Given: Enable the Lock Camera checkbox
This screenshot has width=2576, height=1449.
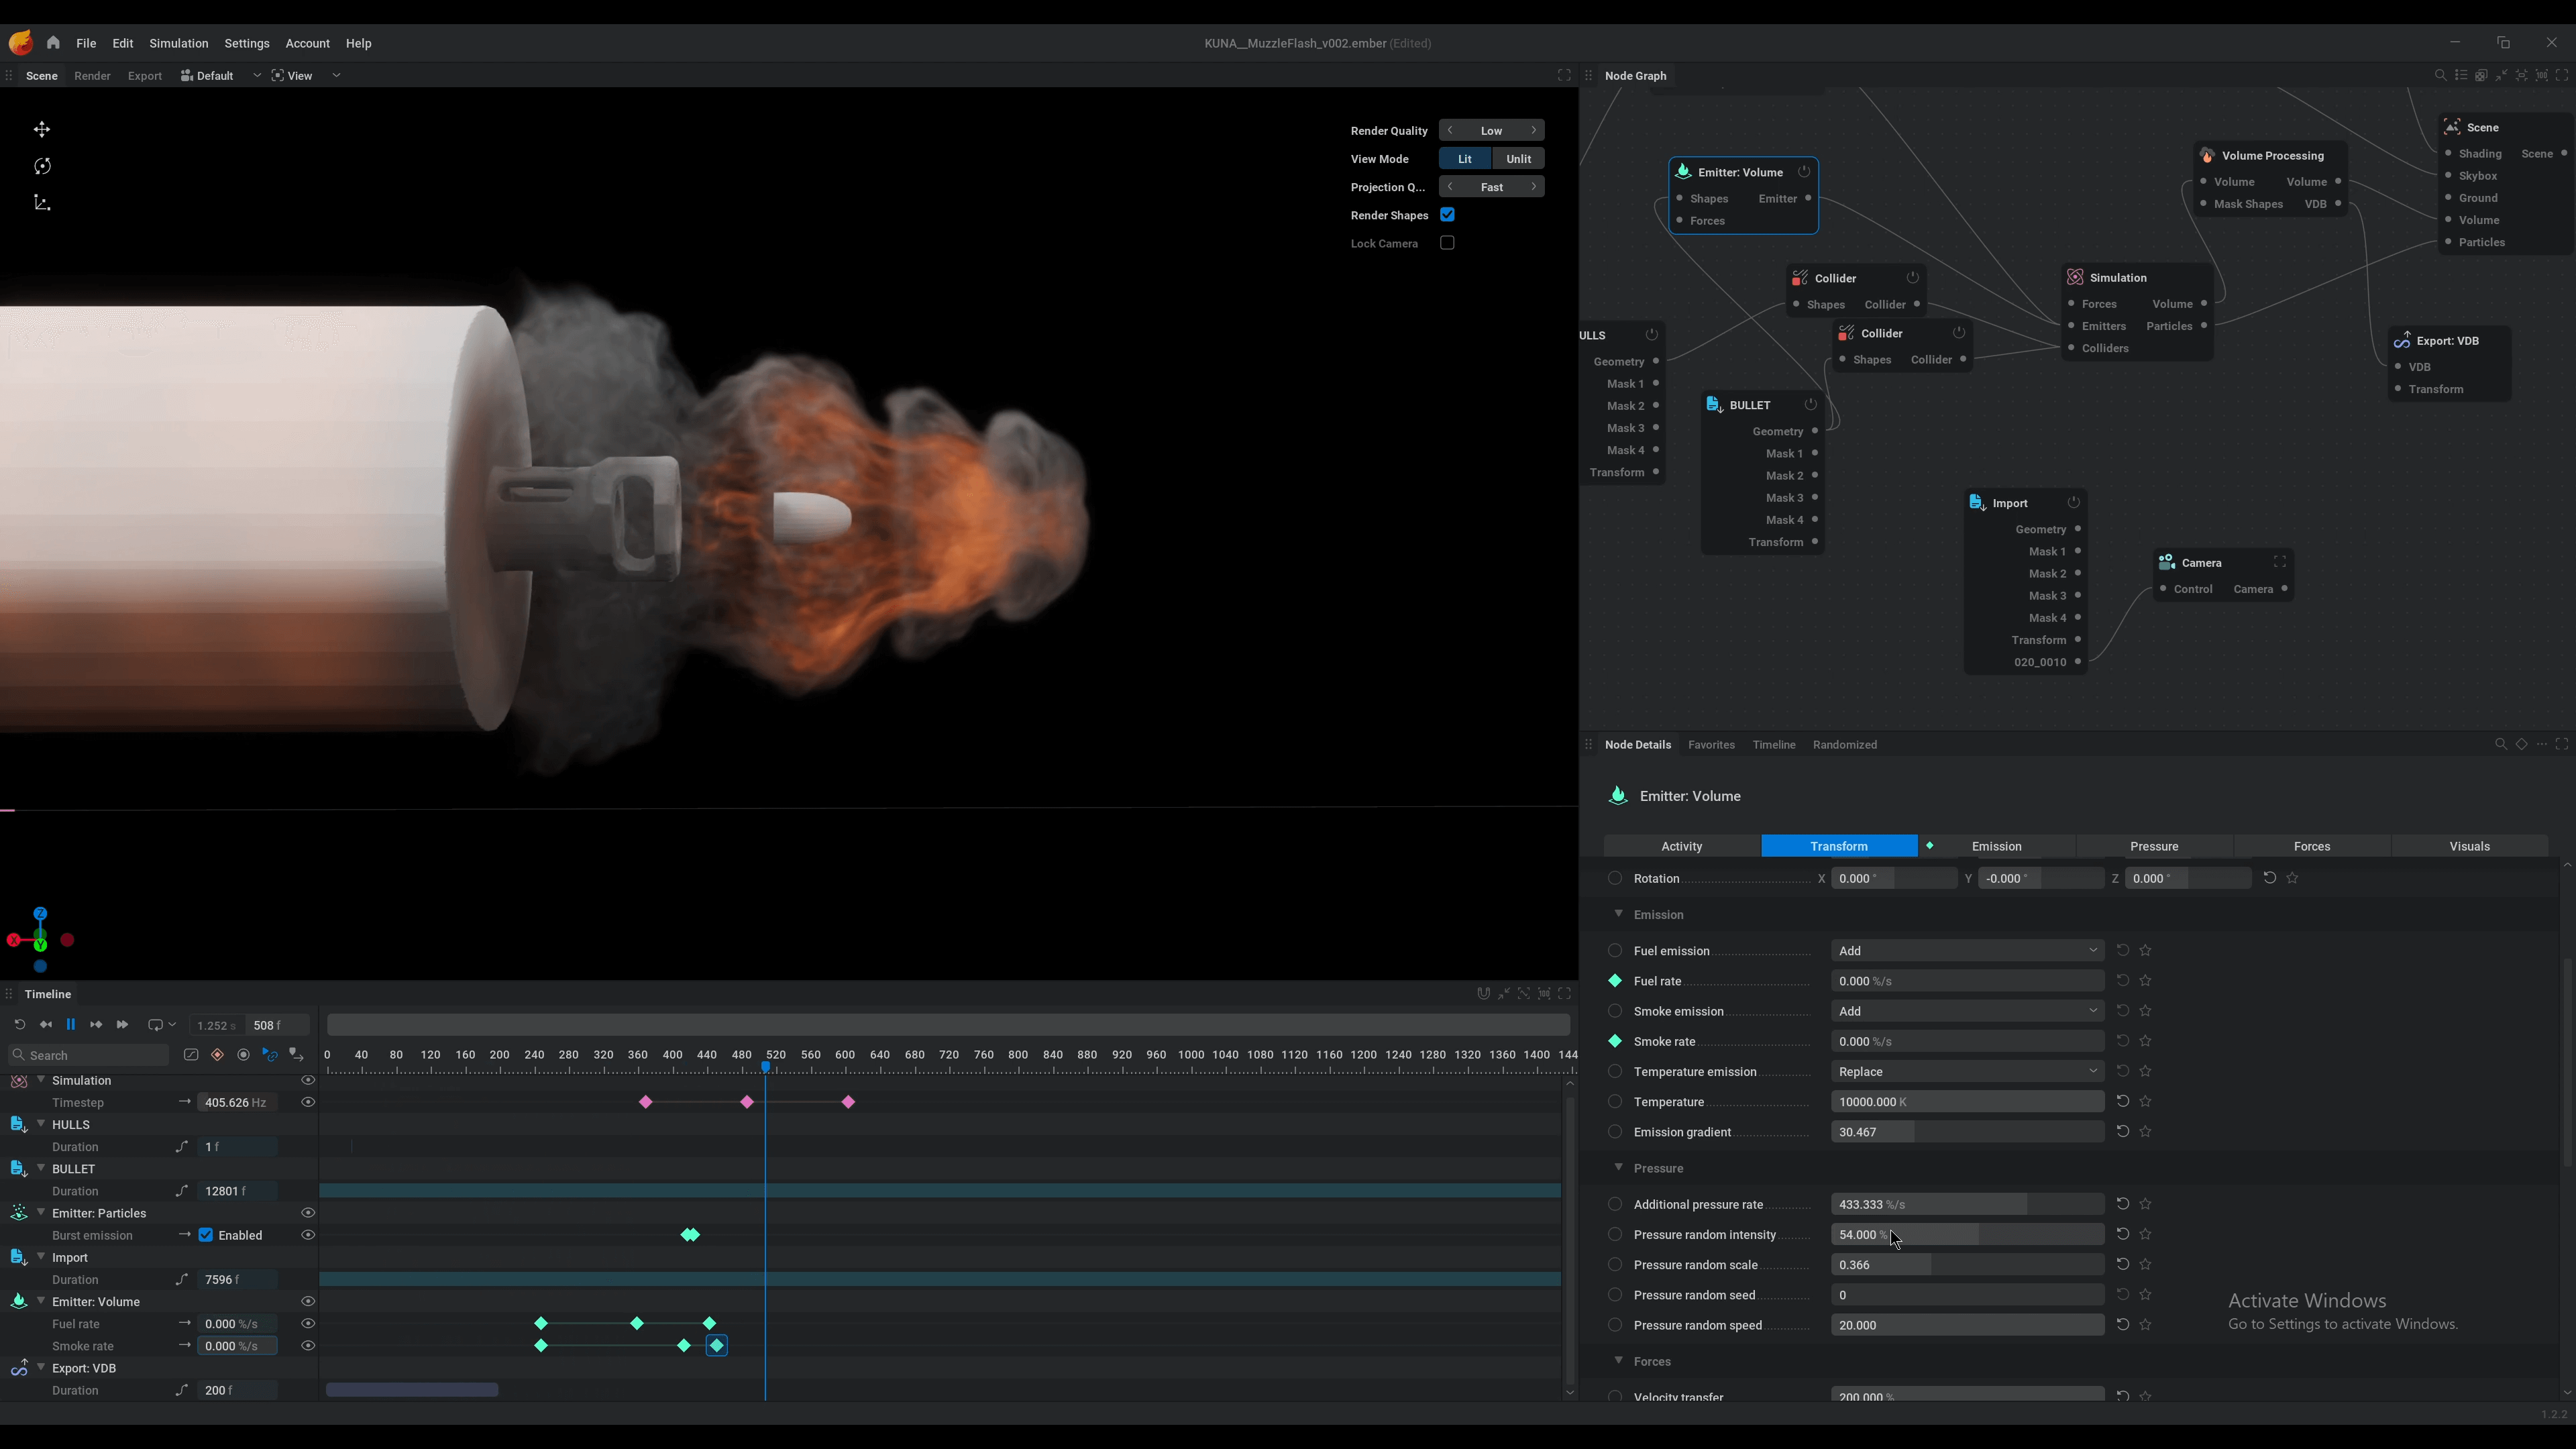Looking at the screenshot, I should point(1447,243).
